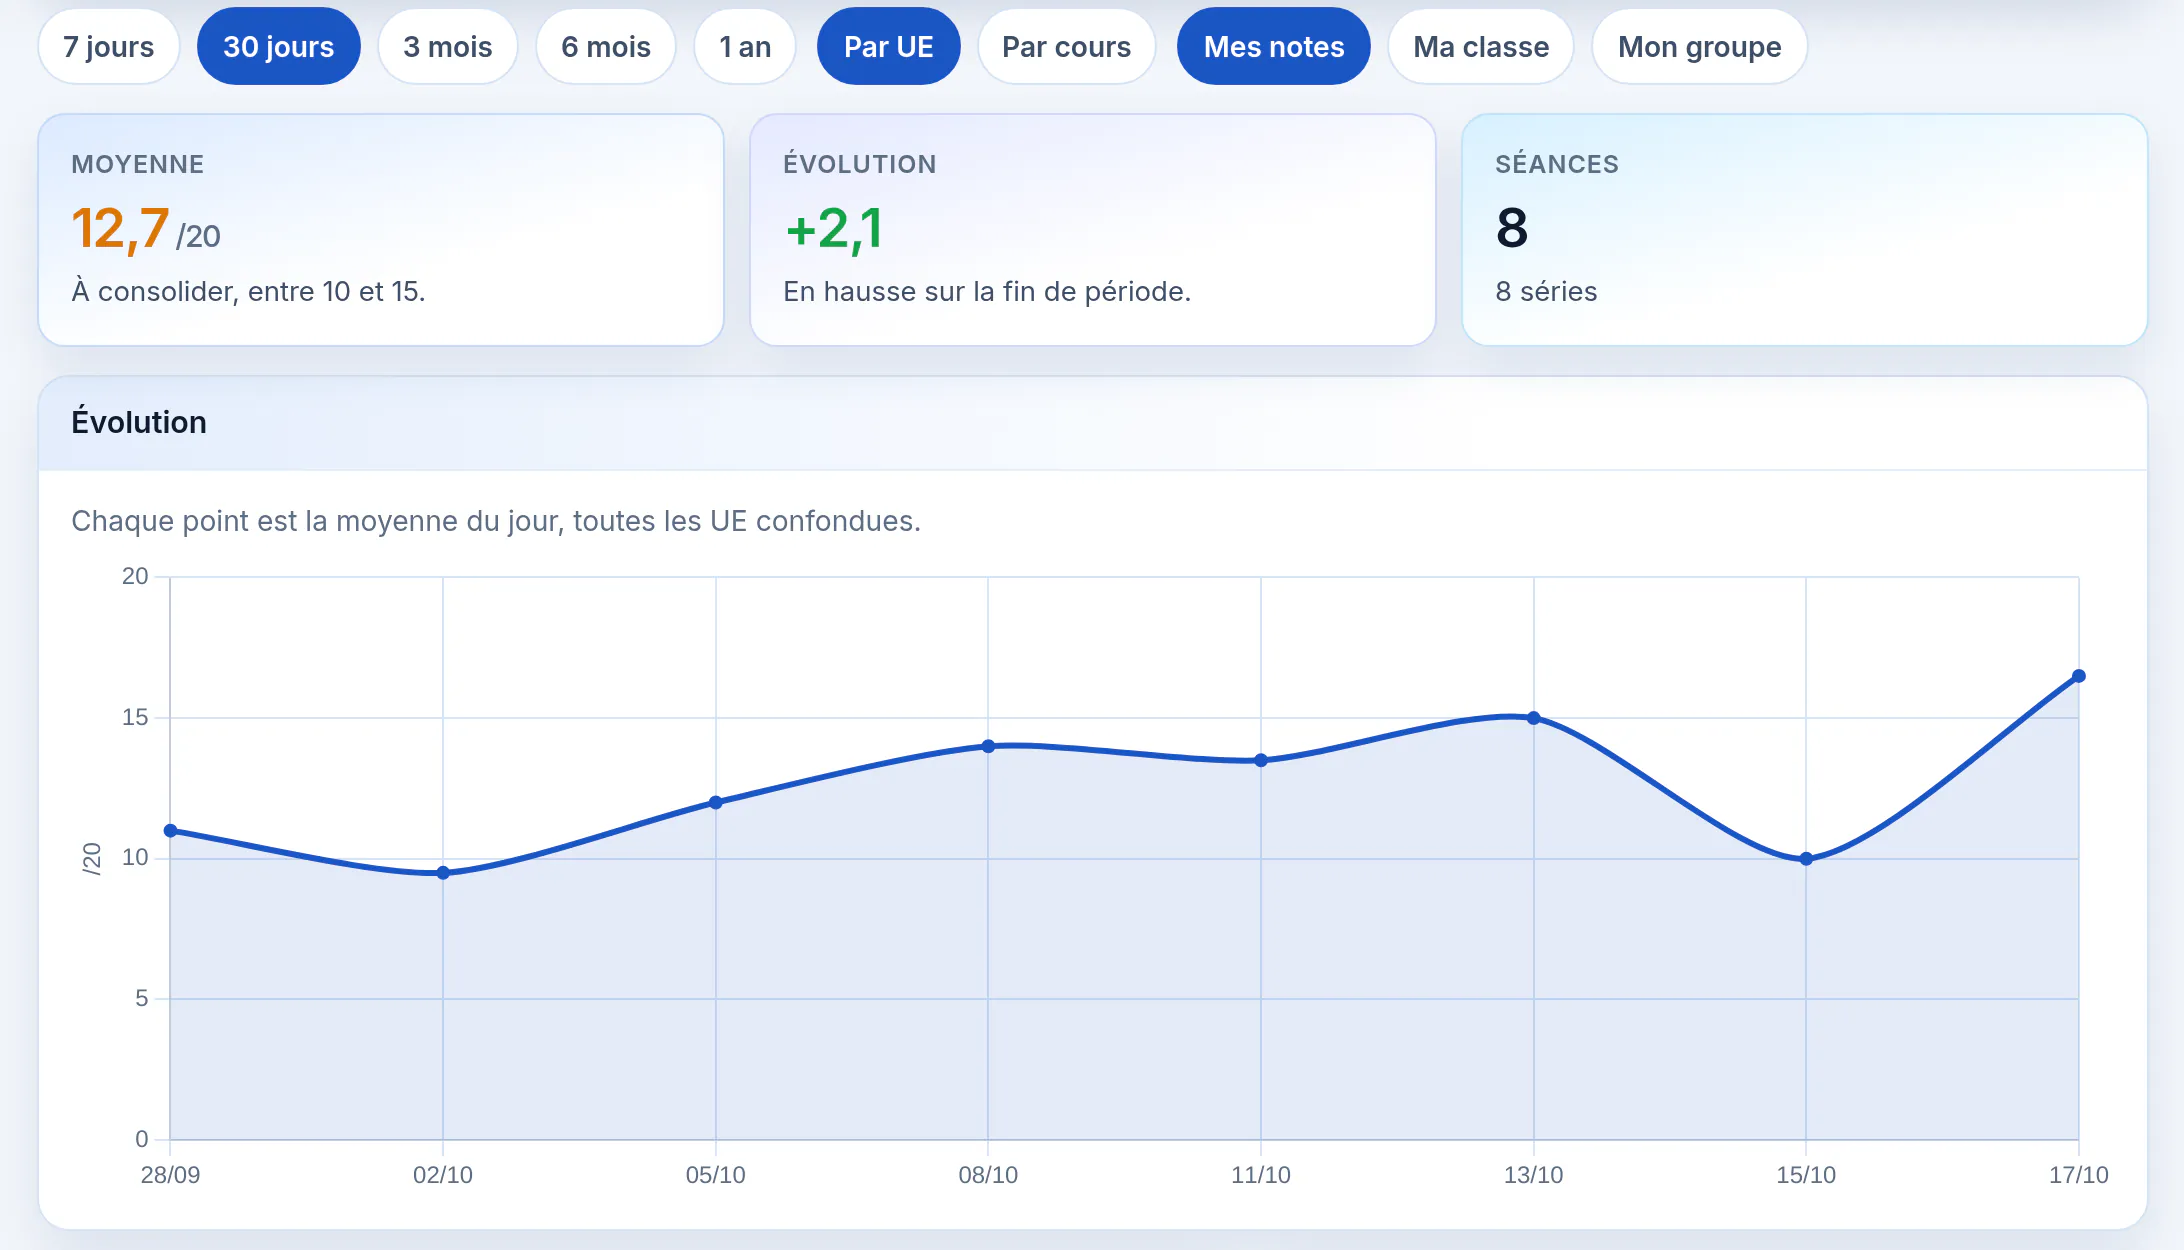This screenshot has height=1250, width=2184.
Task: Select the 28/09 data point
Action: click(170, 831)
